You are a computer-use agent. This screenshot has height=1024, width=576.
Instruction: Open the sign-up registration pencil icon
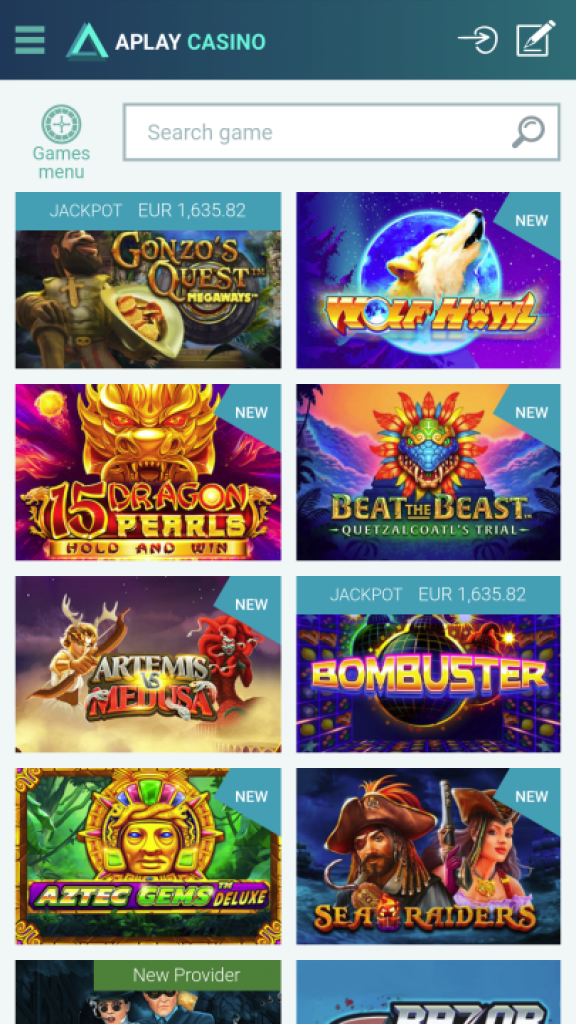(536, 39)
